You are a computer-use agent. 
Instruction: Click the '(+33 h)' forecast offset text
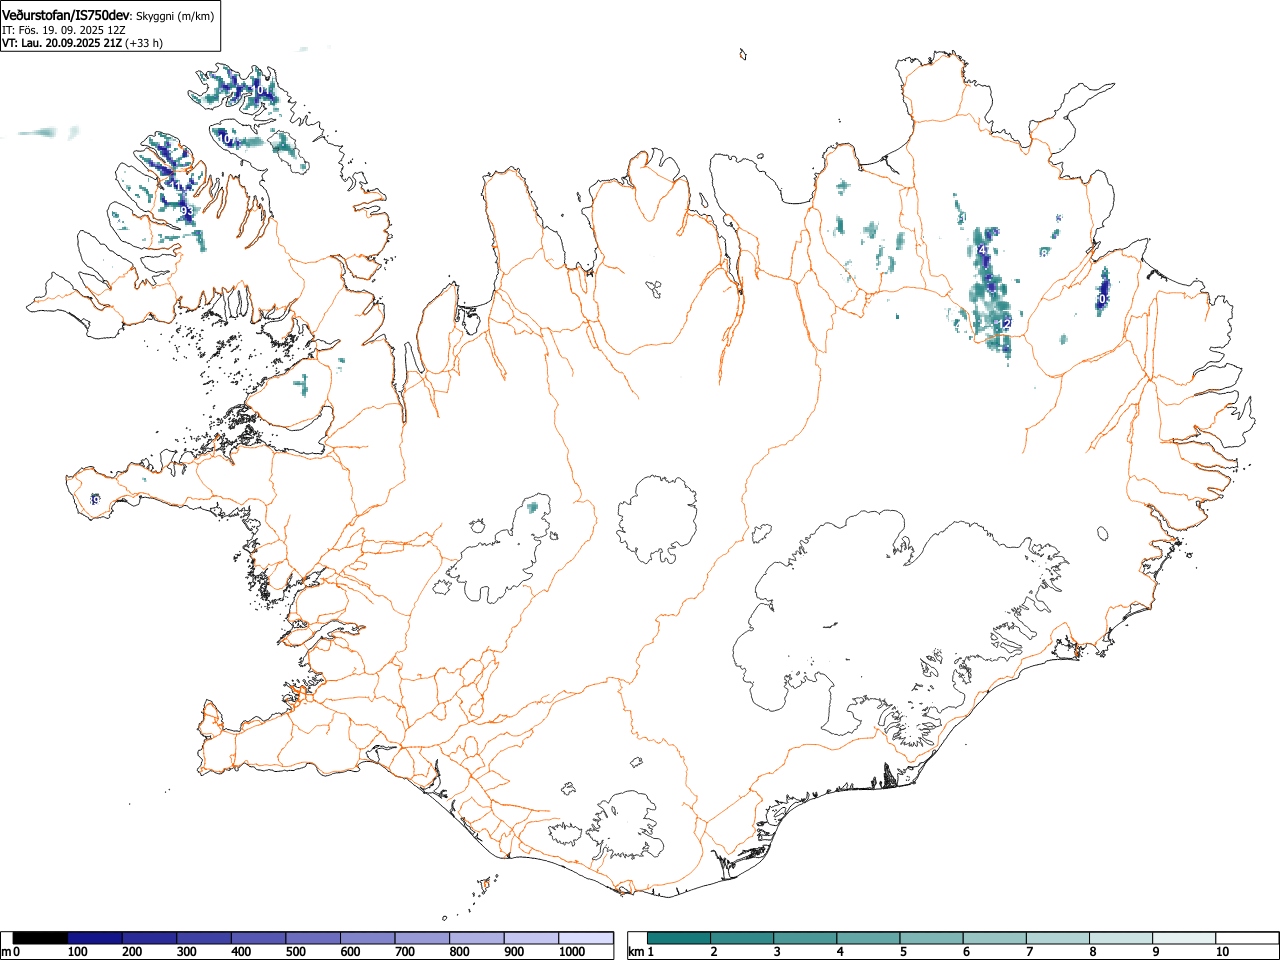pos(144,43)
